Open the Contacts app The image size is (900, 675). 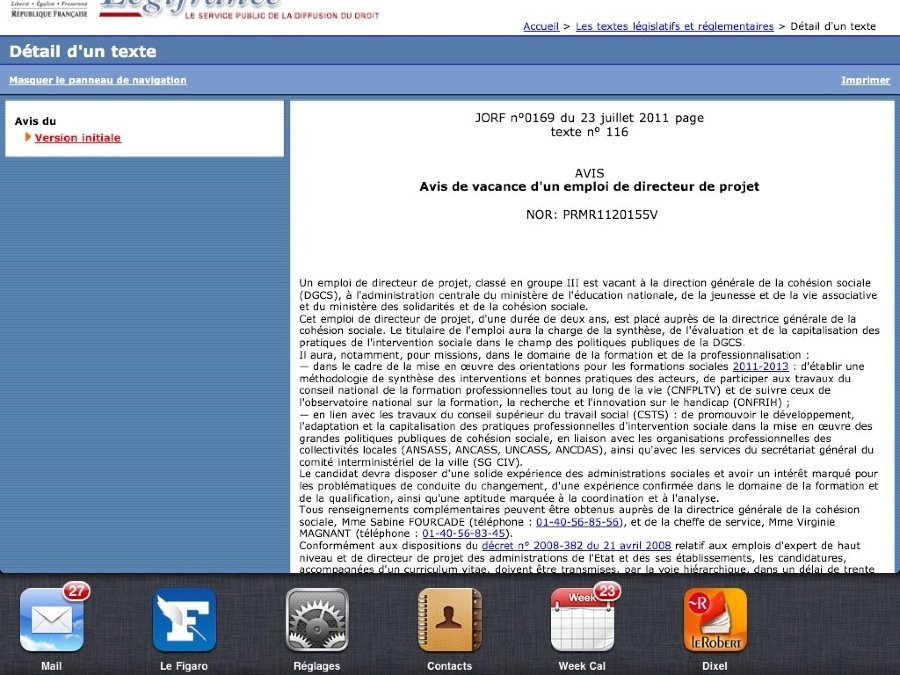(449, 620)
